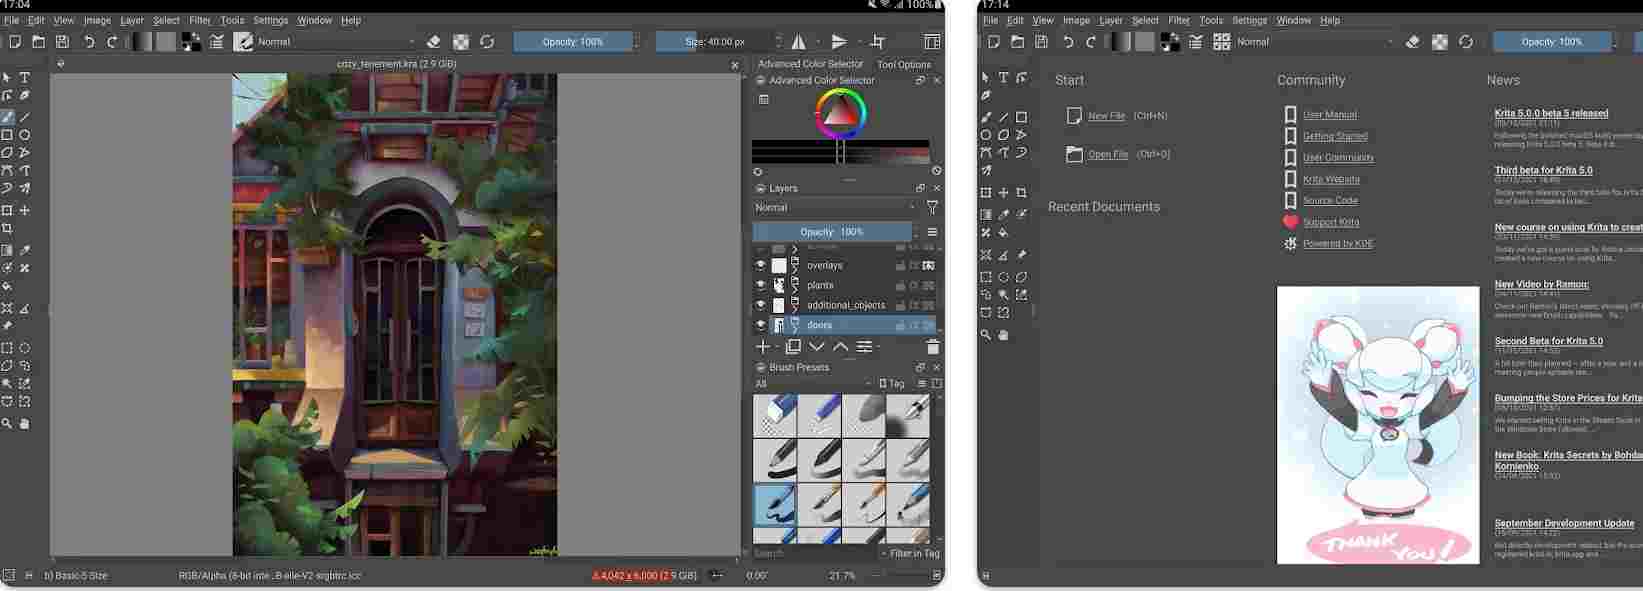1643x591 pixels.
Task: Toggle Preserve Alpha in left window toolbar
Action: [x=460, y=42]
